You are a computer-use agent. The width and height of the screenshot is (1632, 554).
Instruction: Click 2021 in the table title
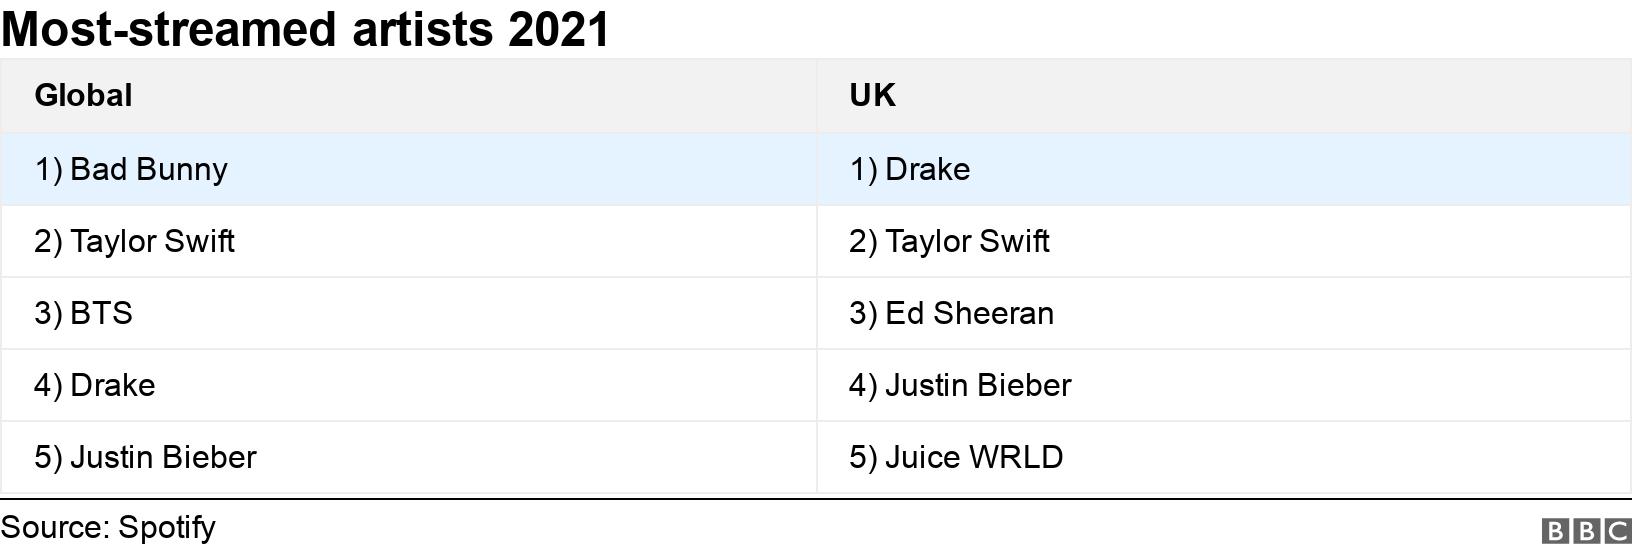pos(559,29)
